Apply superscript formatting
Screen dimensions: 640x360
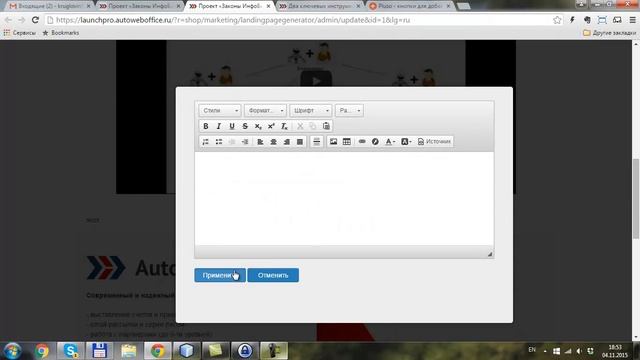click(271, 126)
